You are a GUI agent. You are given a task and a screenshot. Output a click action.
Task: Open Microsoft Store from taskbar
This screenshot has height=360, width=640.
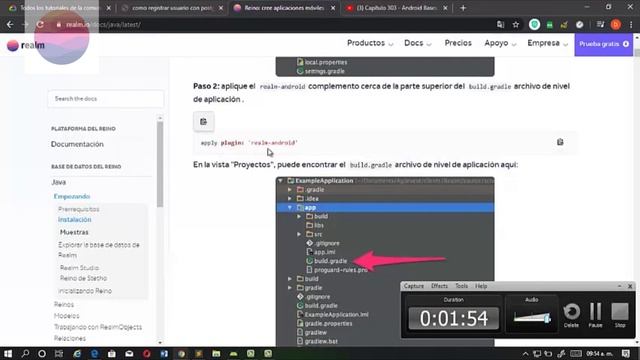[x=111, y=353]
